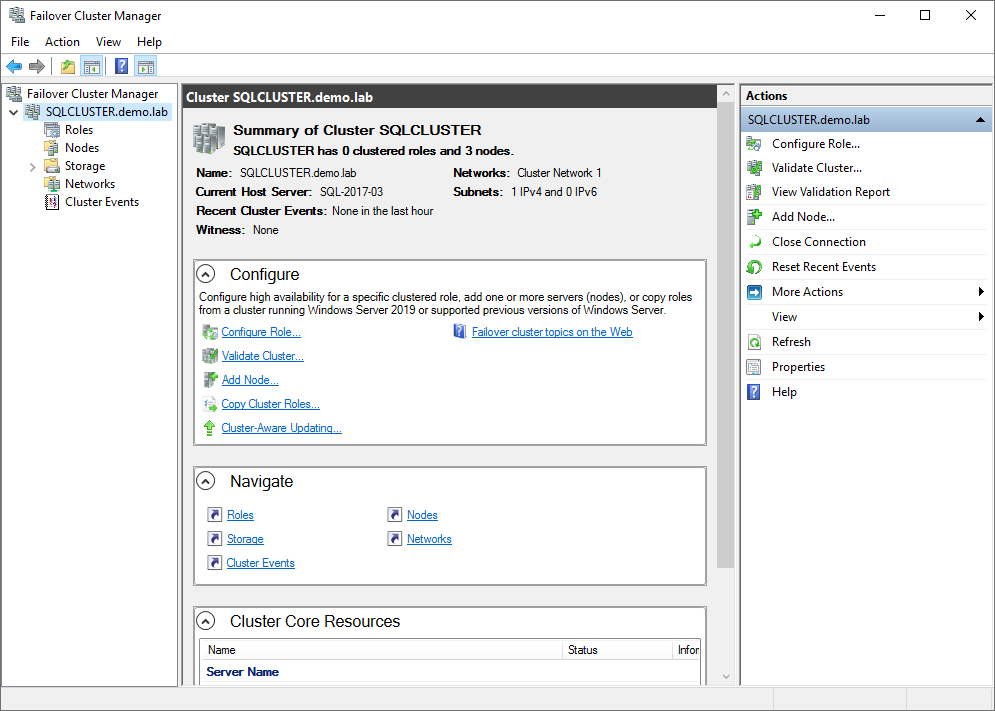
Task: Click the Copy Cluster Roles link
Action: point(270,403)
